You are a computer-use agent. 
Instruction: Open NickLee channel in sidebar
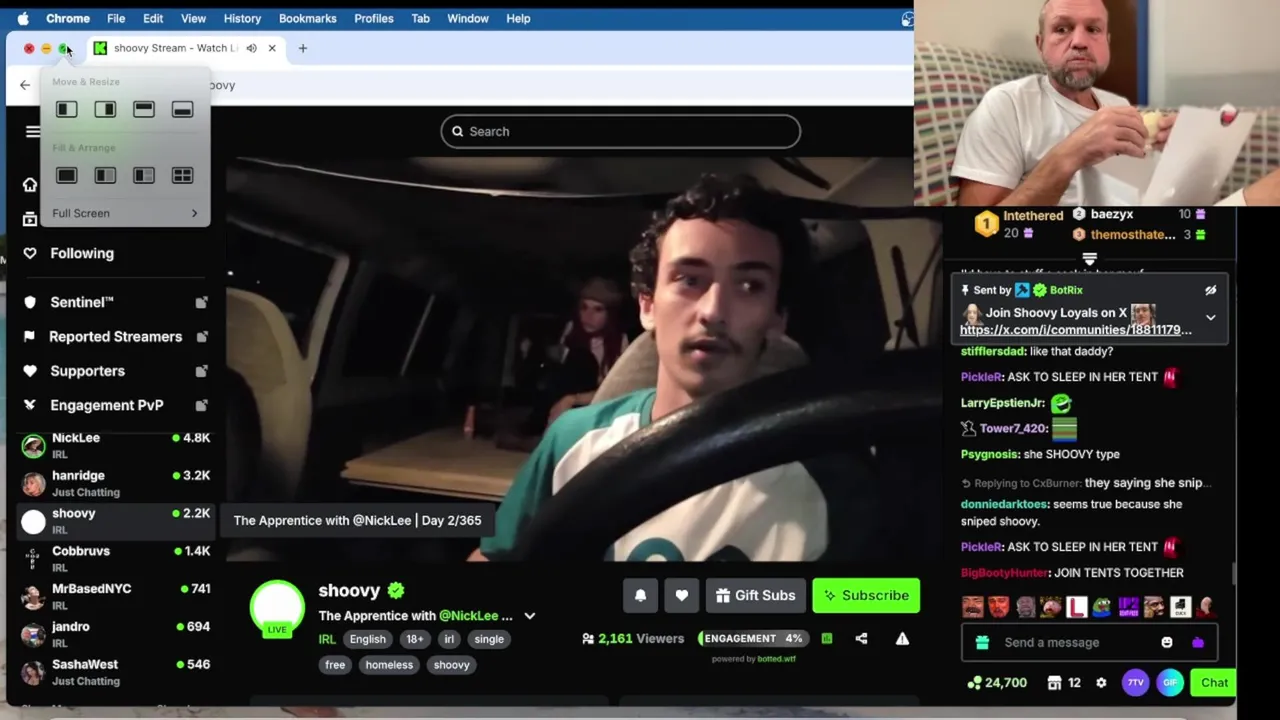(115, 445)
